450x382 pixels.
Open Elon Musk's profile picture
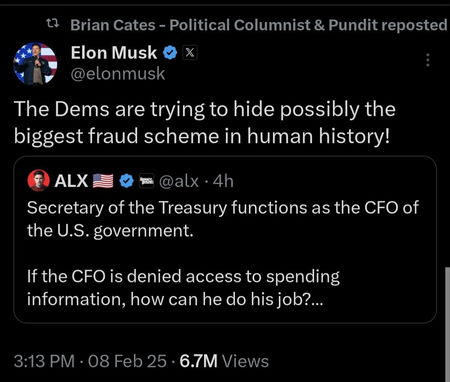coord(35,63)
